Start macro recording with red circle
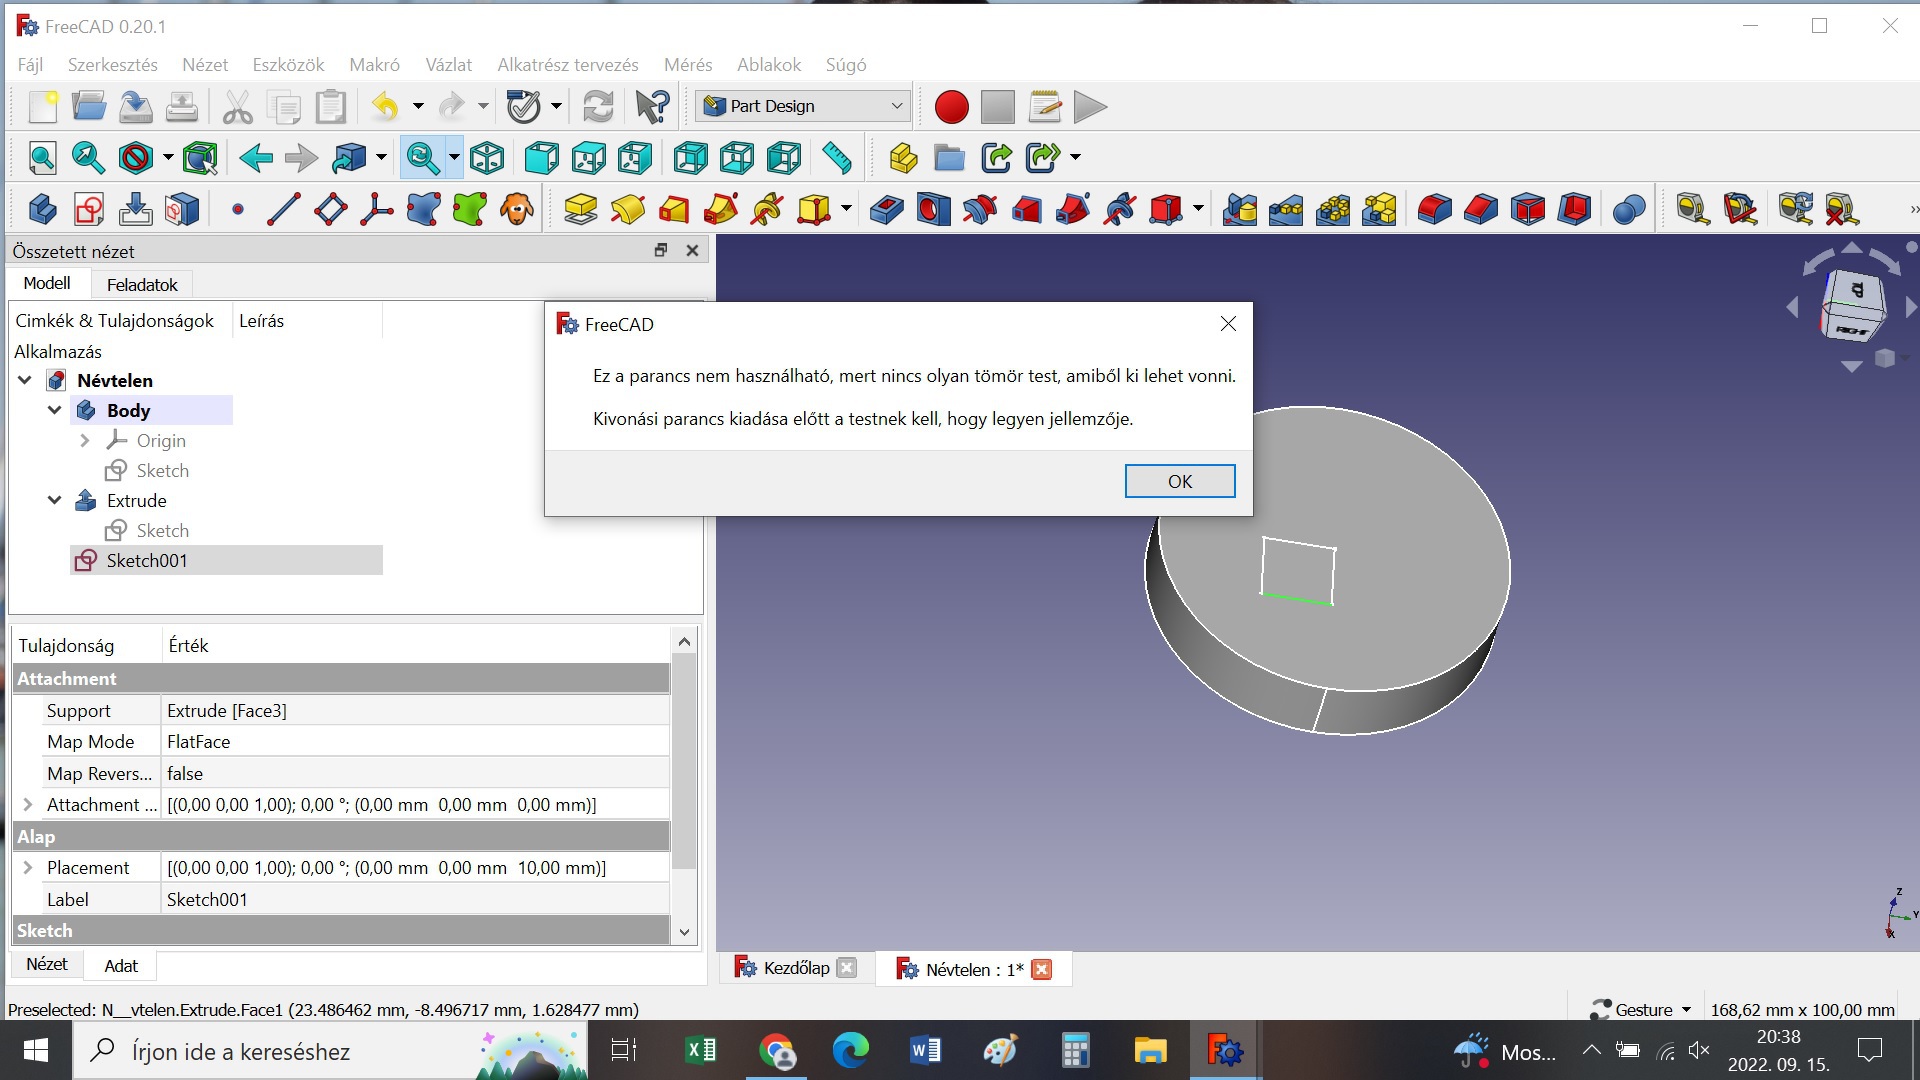The height and width of the screenshot is (1080, 1920). (951, 106)
